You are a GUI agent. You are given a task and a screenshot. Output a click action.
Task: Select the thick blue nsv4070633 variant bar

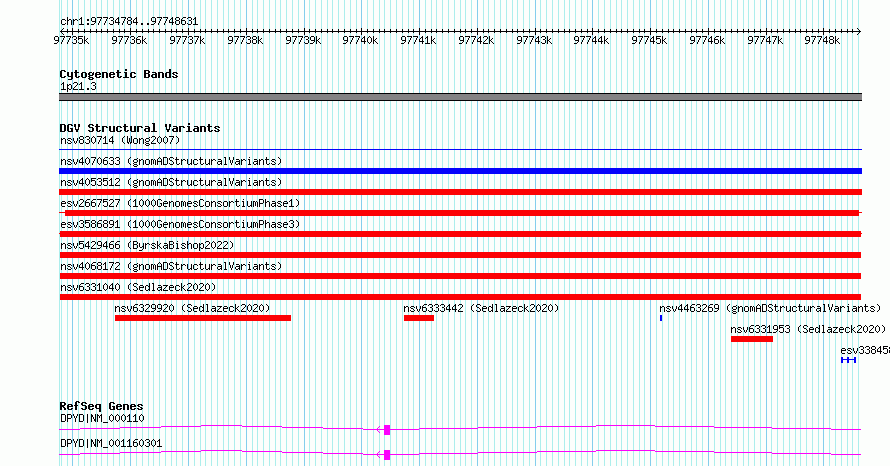click(460, 171)
